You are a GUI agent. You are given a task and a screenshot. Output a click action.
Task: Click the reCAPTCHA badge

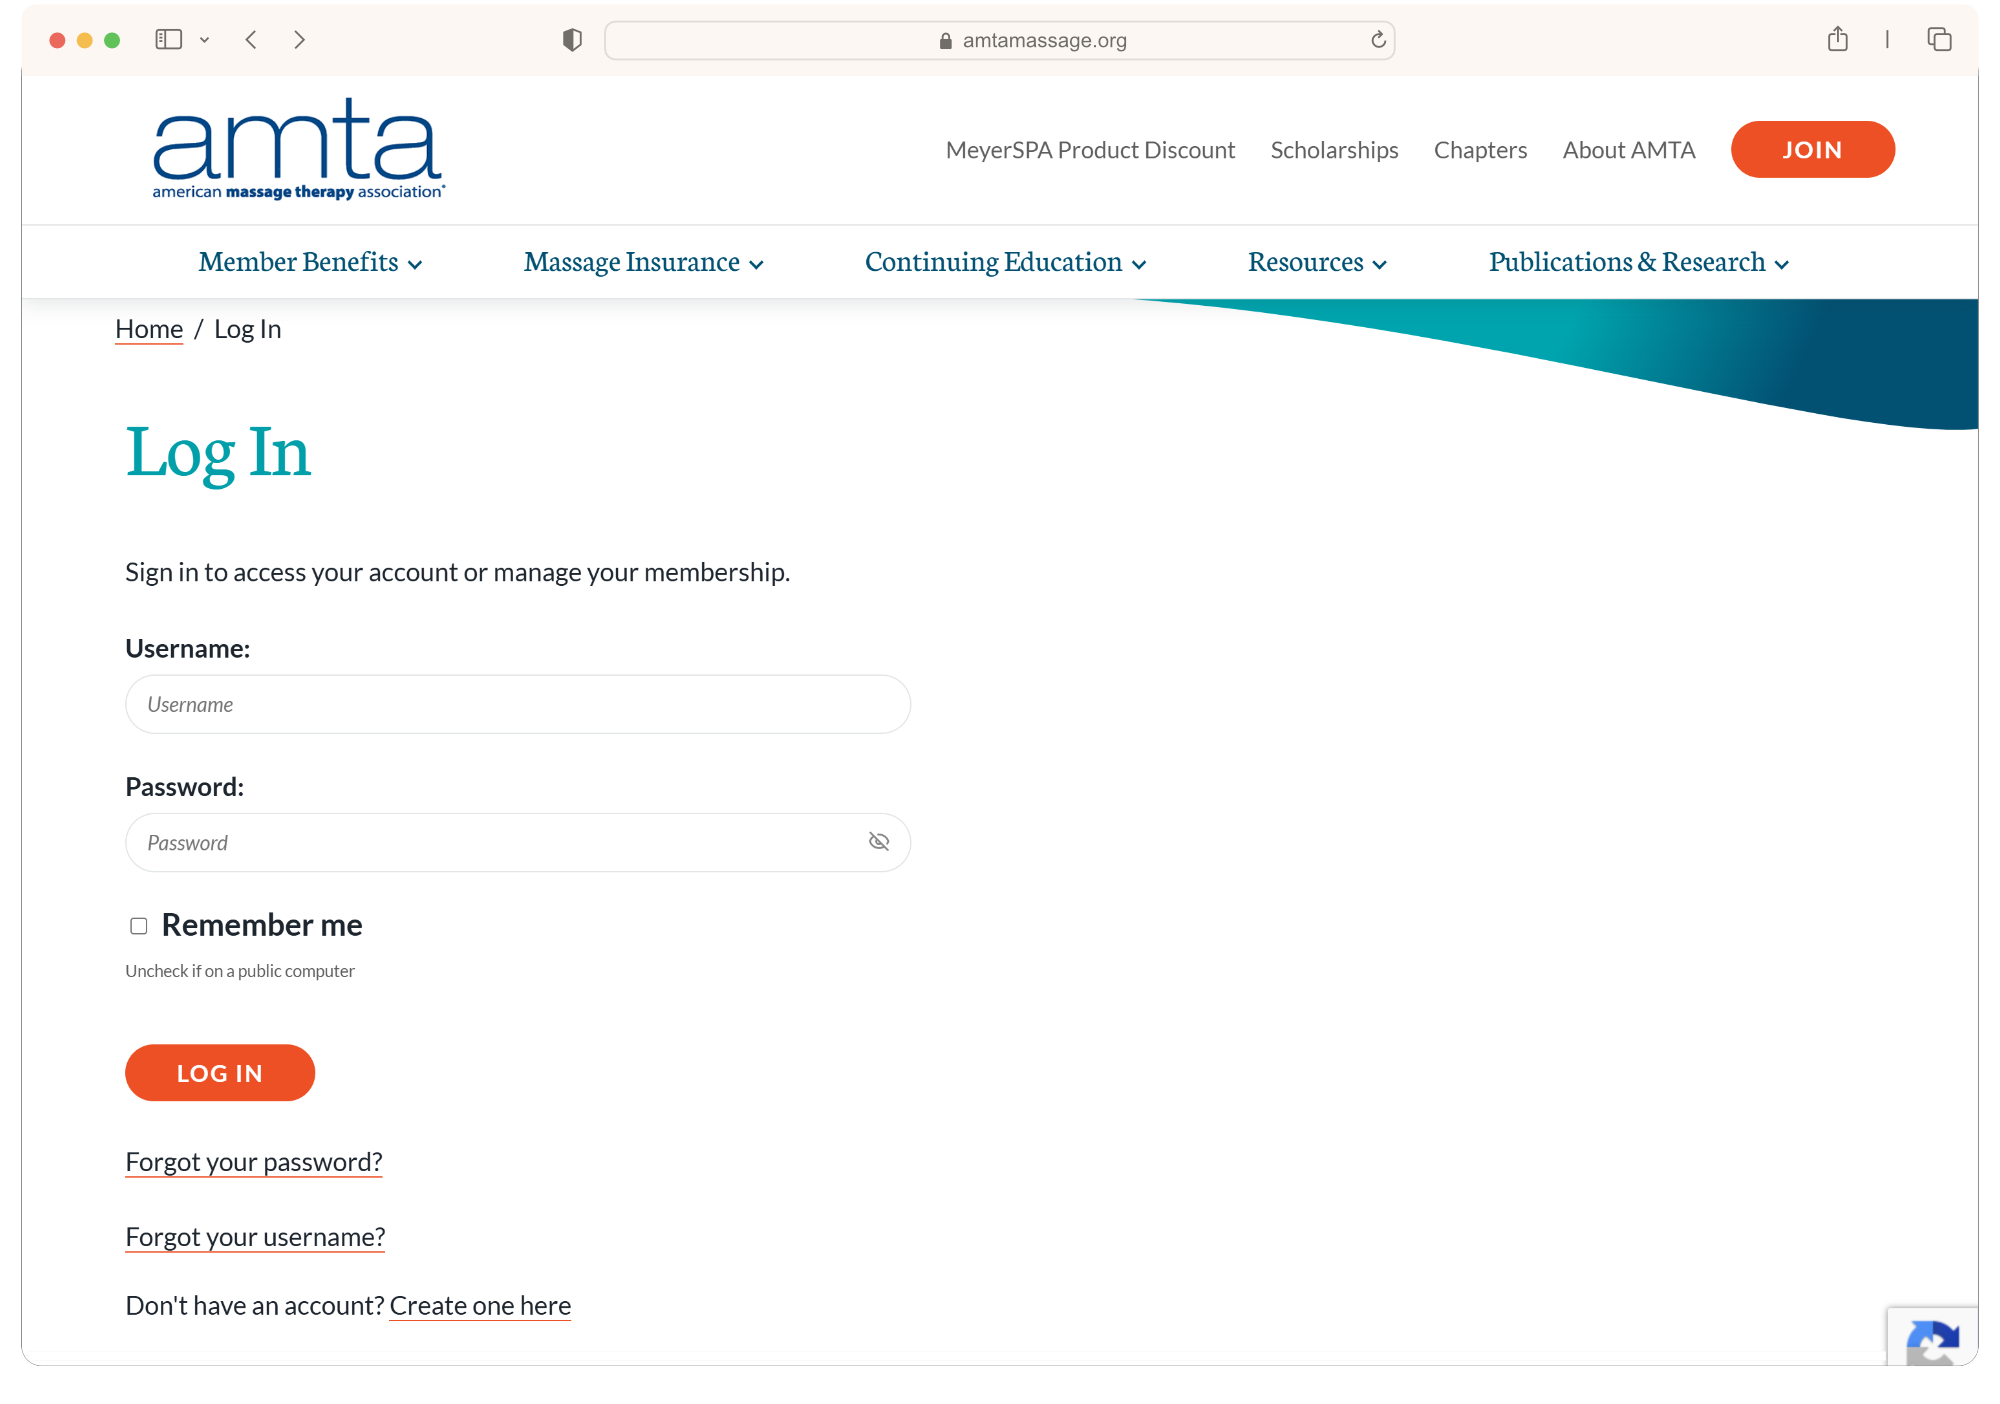click(1932, 1337)
